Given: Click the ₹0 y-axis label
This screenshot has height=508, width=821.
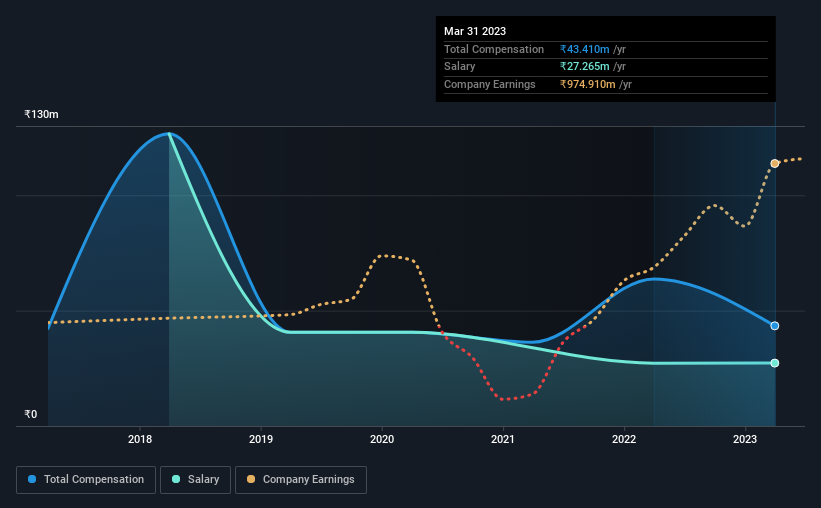Looking at the screenshot, I should [31, 414].
